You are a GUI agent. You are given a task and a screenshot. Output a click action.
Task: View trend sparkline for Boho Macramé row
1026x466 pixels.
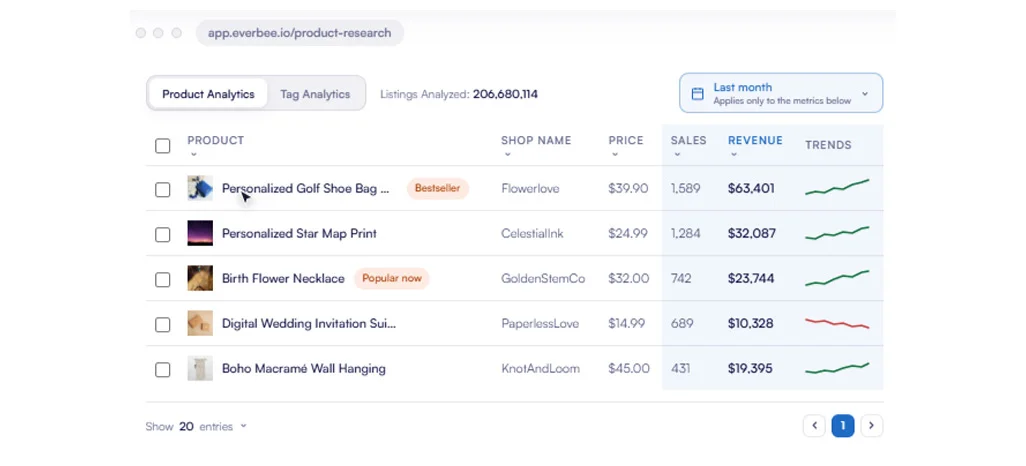(837, 368)
